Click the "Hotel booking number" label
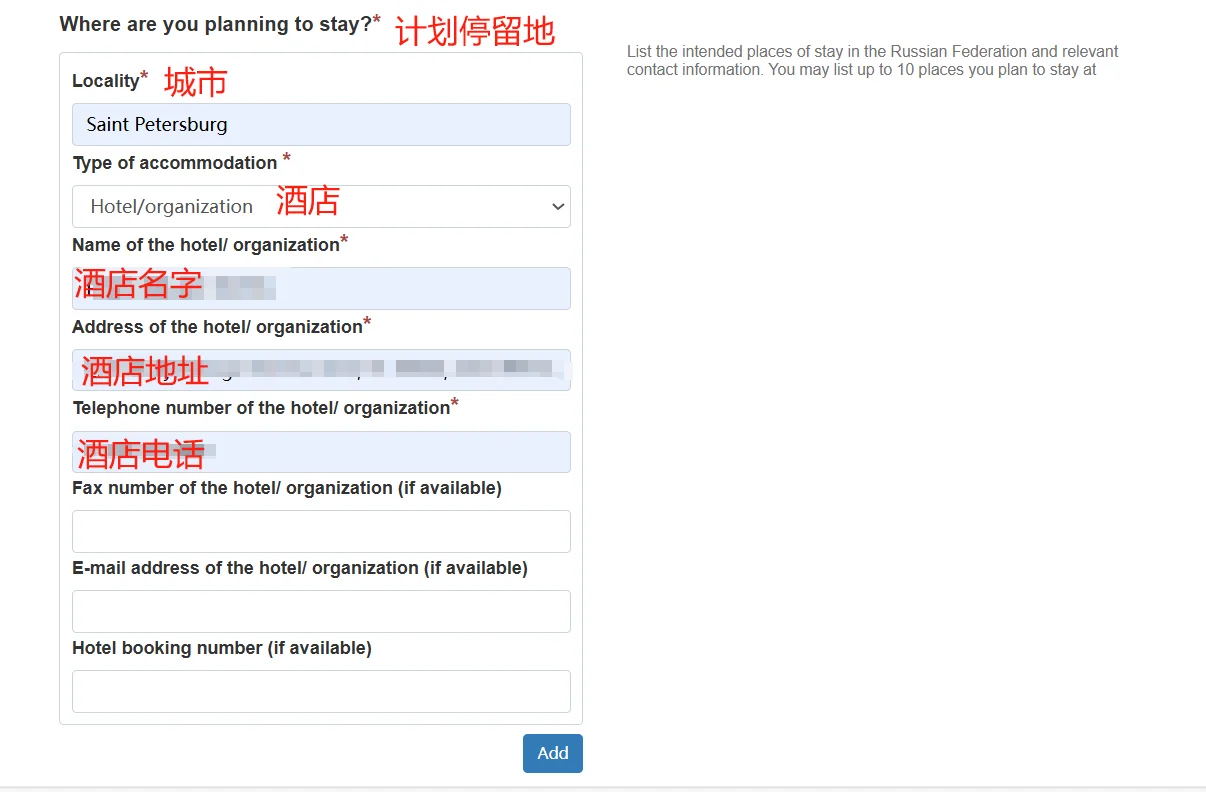 tap(221, 648)
